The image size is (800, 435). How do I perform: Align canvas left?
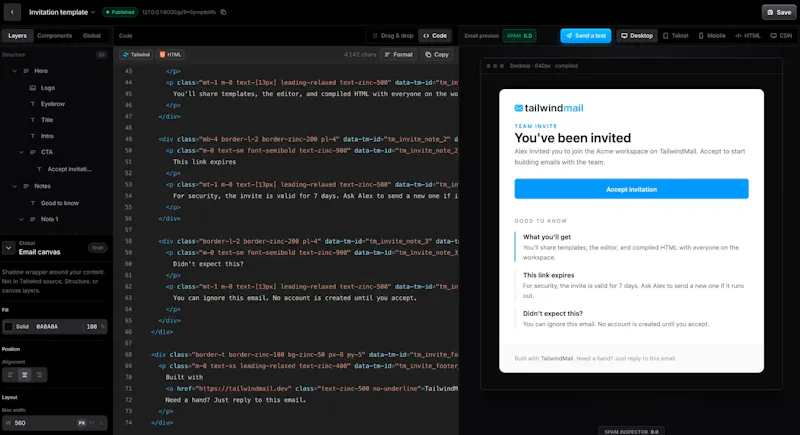(x=10, y=375)
